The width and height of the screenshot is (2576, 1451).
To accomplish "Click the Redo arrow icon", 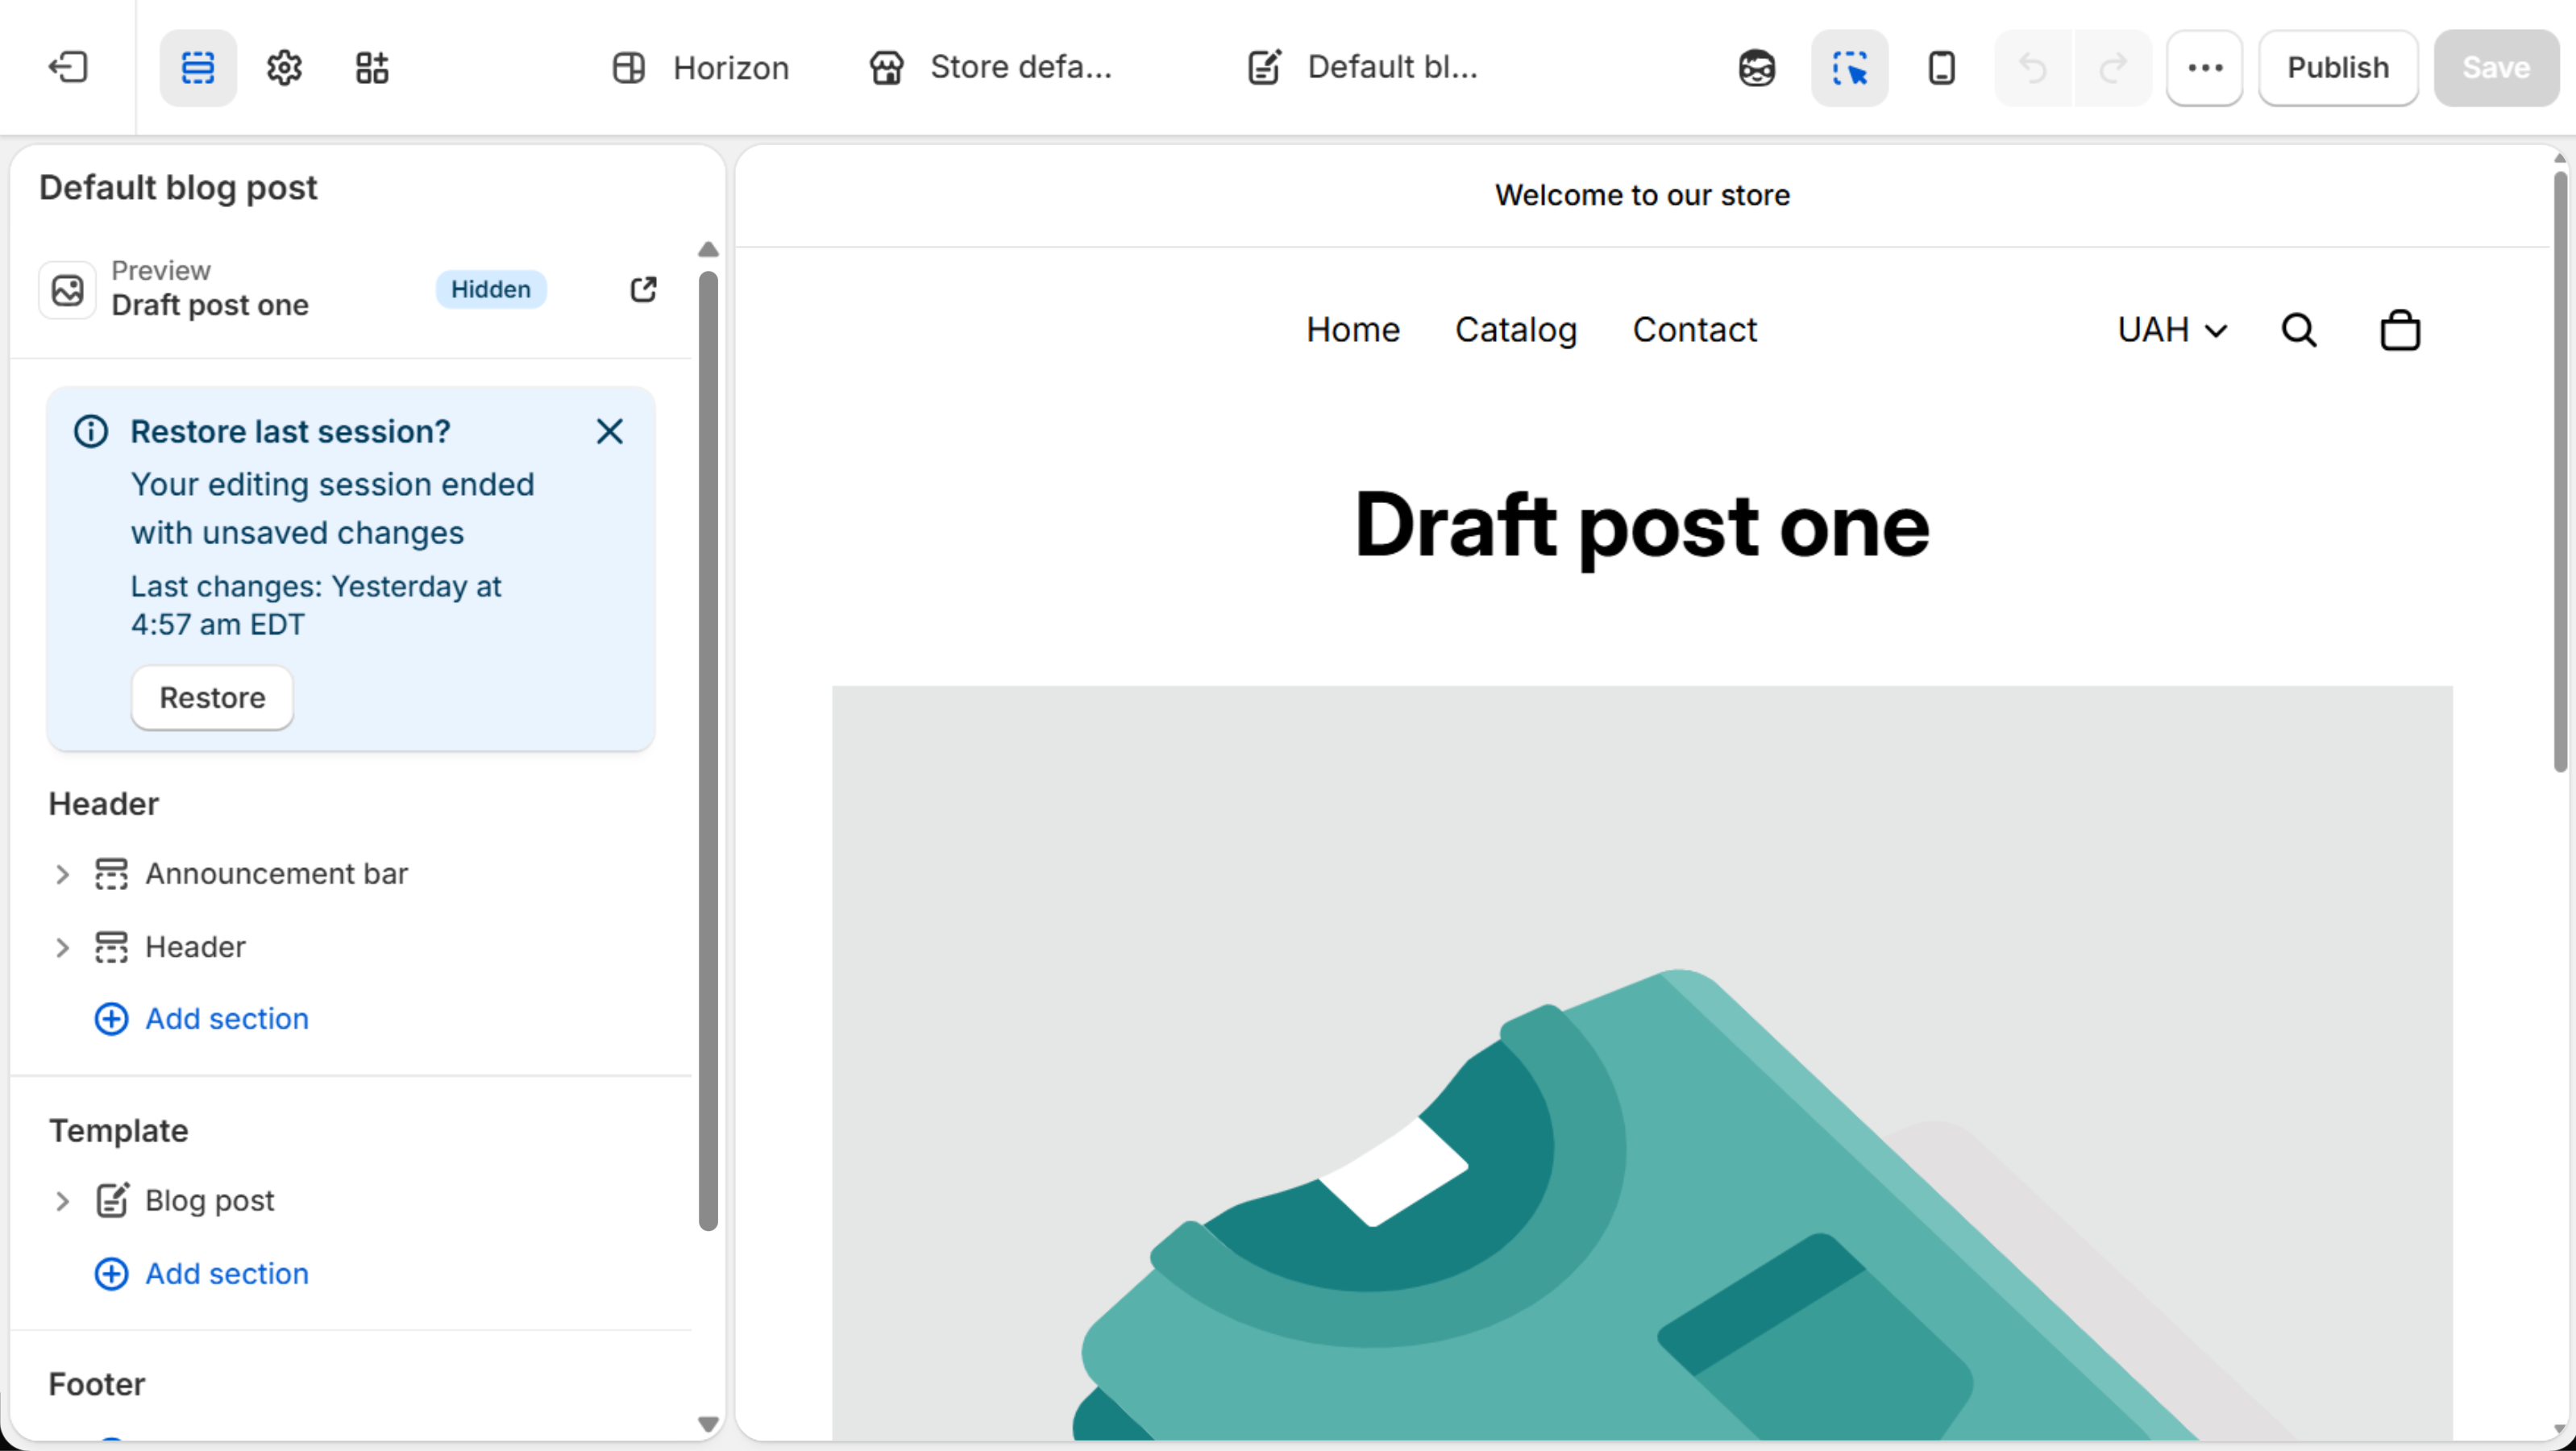I will click(2112, 67).
